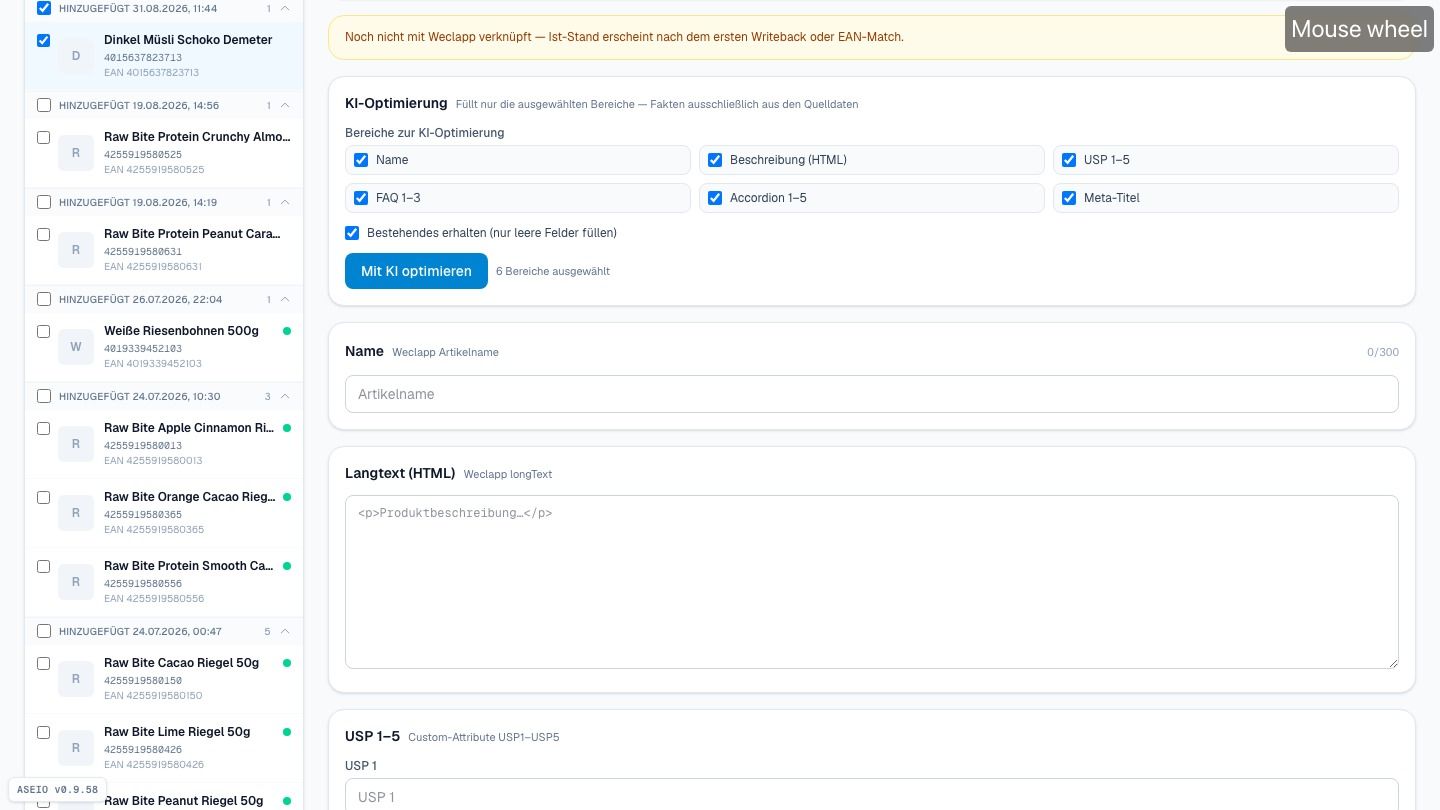Image resolution: width=1440 pixels, height=810 pixels.
Task: Uncheck the USP 1–5 checkbox
Action: [x=1069, y=160]
